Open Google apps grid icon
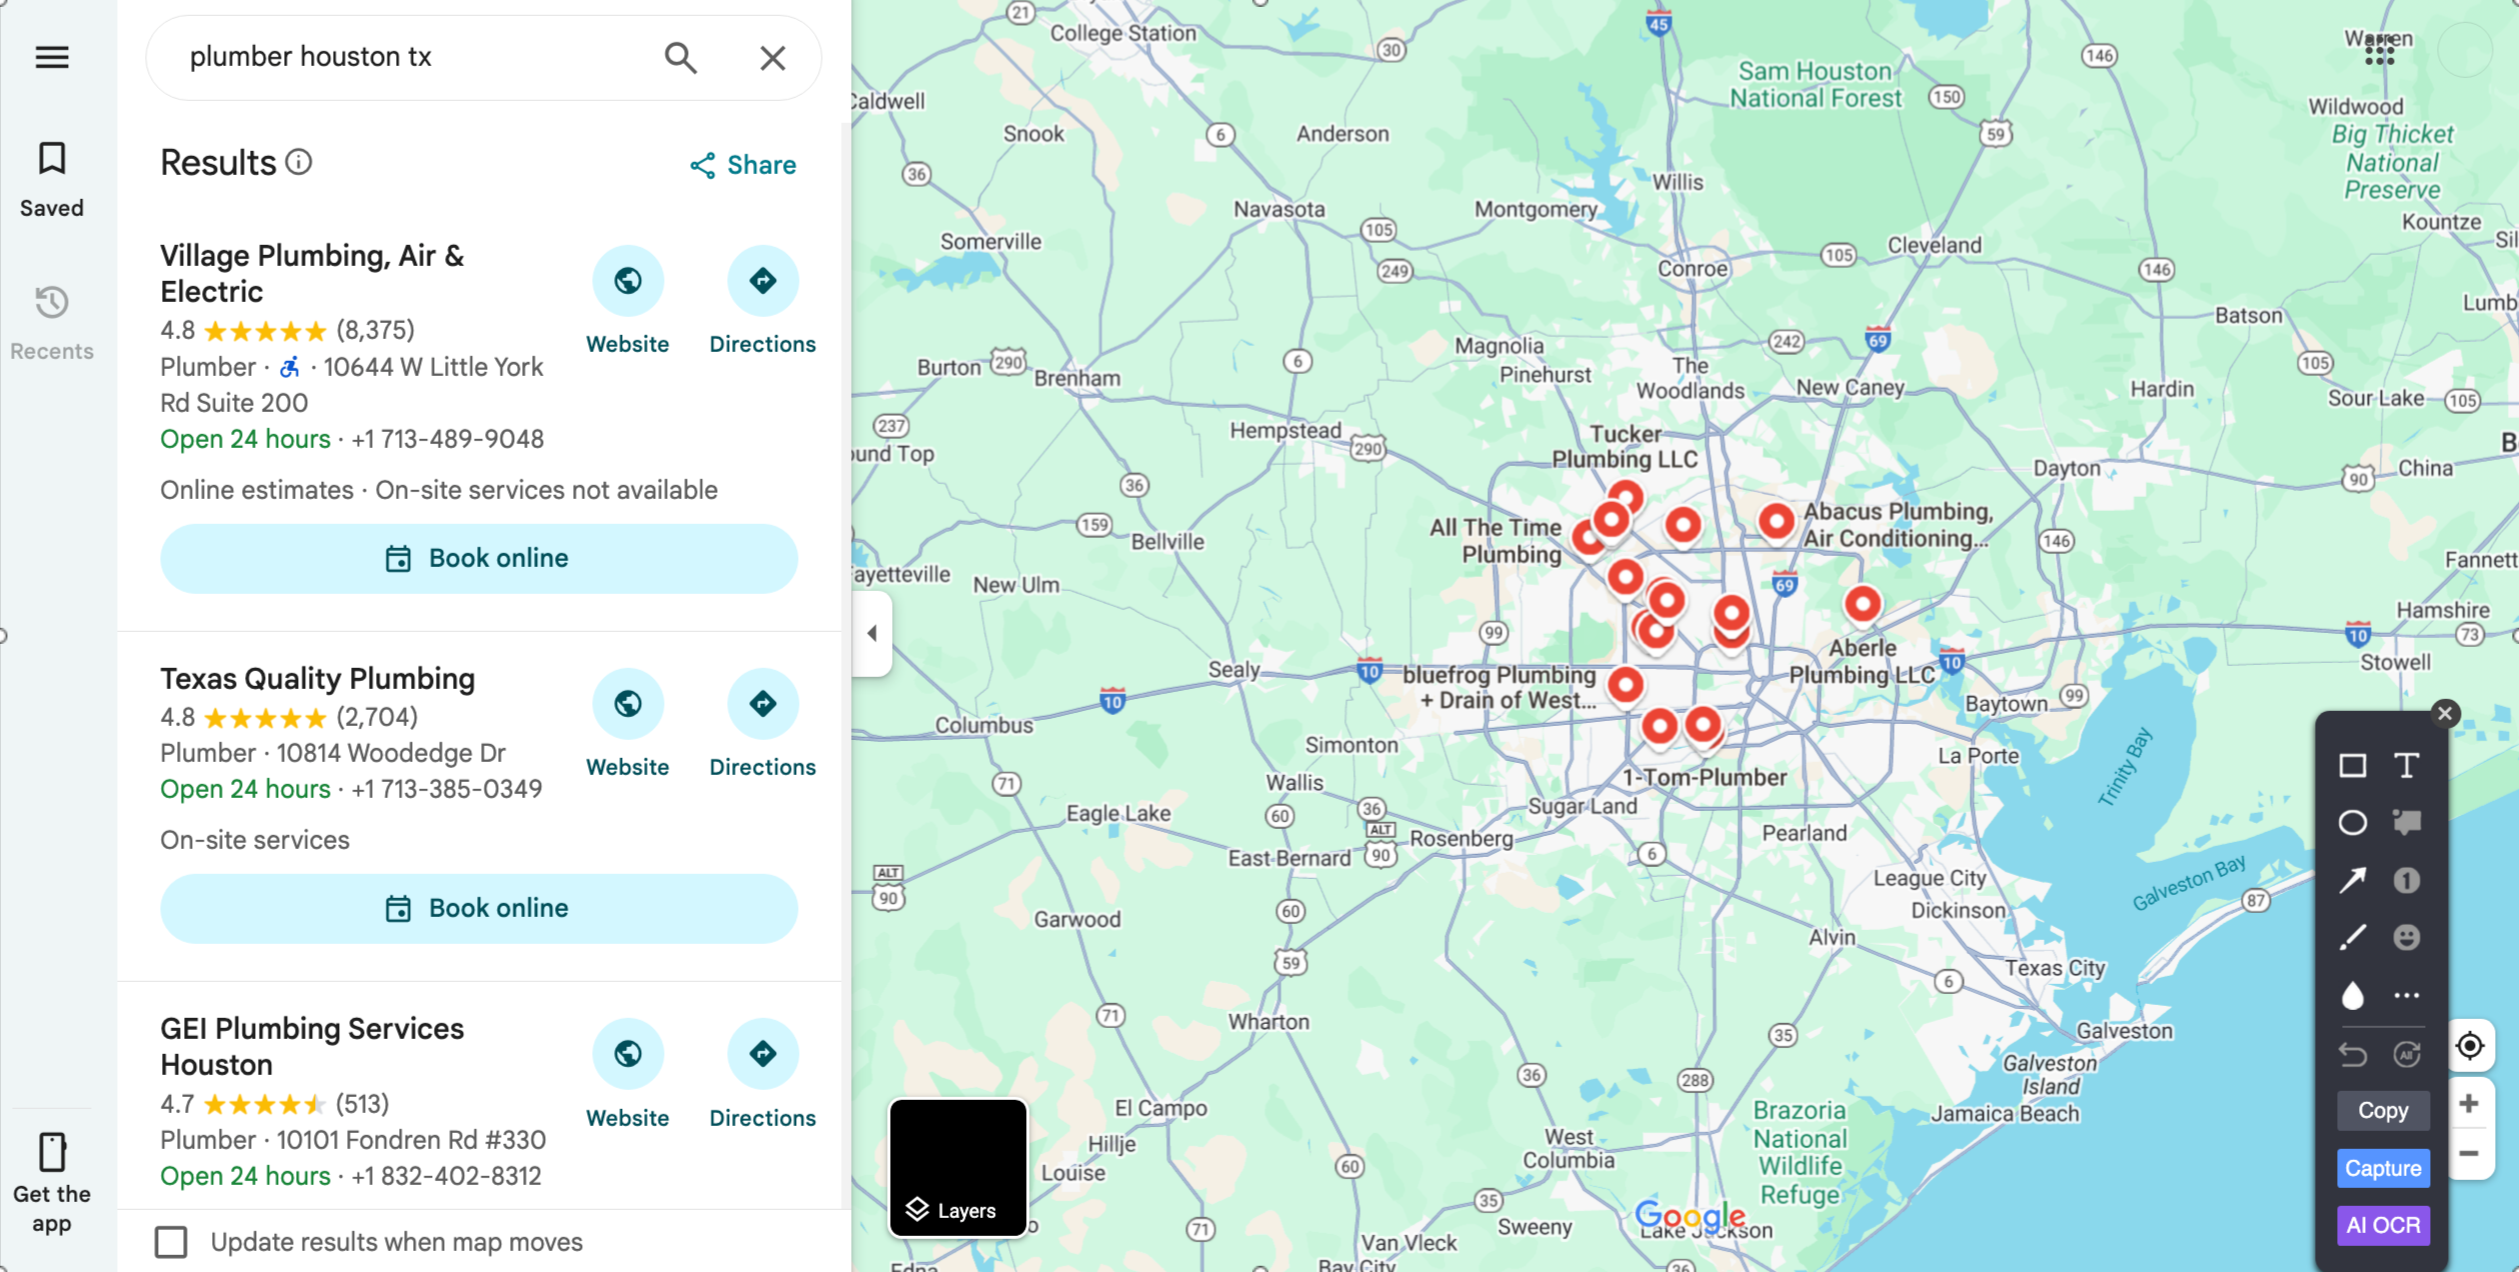 2380,50
